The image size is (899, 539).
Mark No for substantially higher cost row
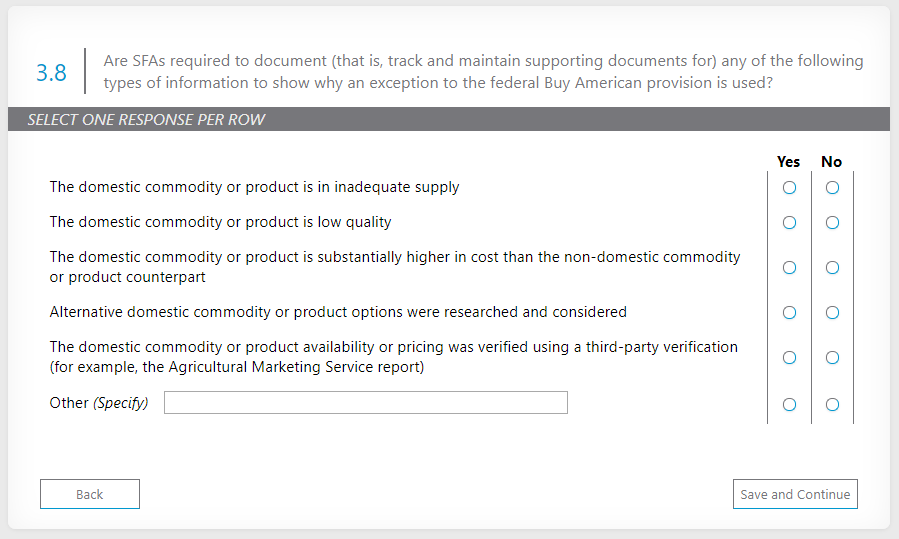(832, 267)
